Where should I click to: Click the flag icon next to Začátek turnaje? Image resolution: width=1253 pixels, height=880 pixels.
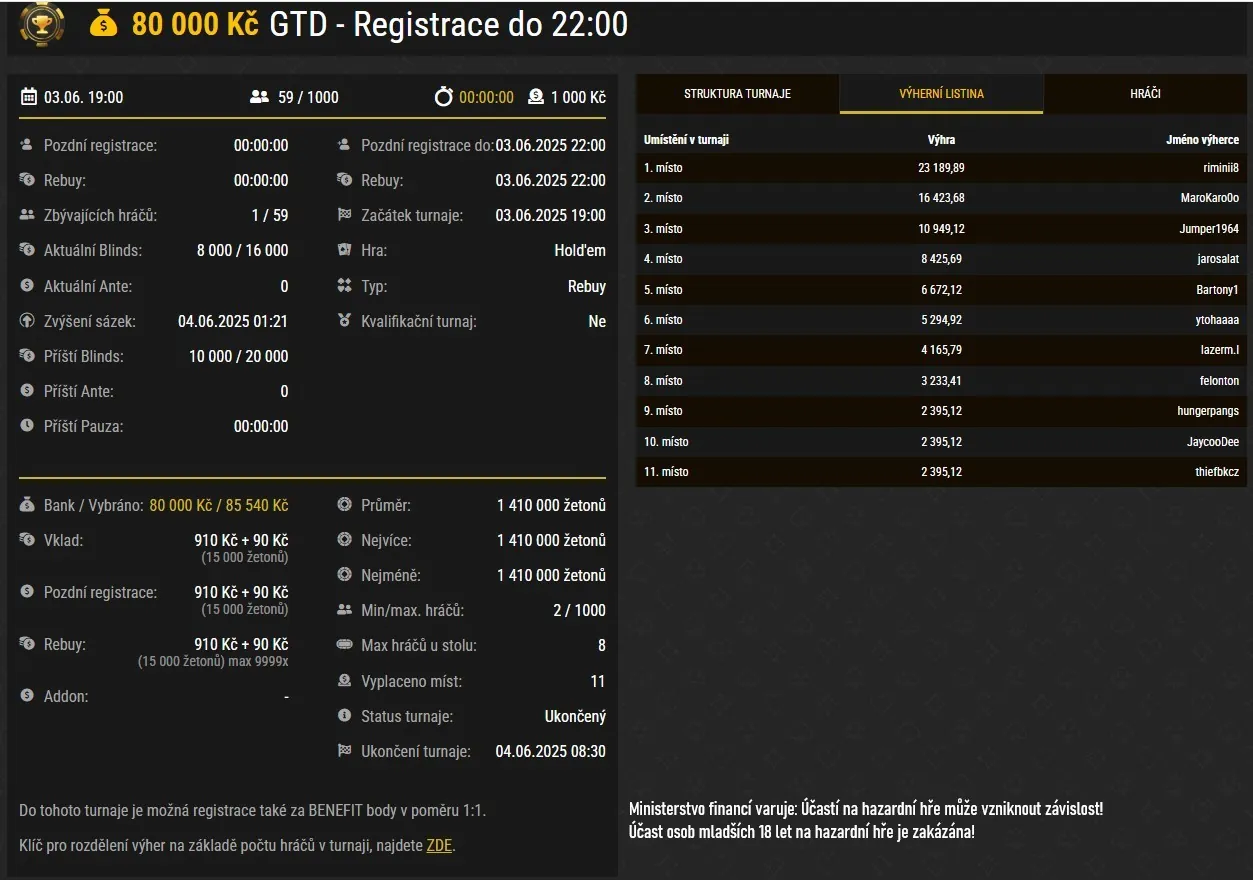coord(345,215)
